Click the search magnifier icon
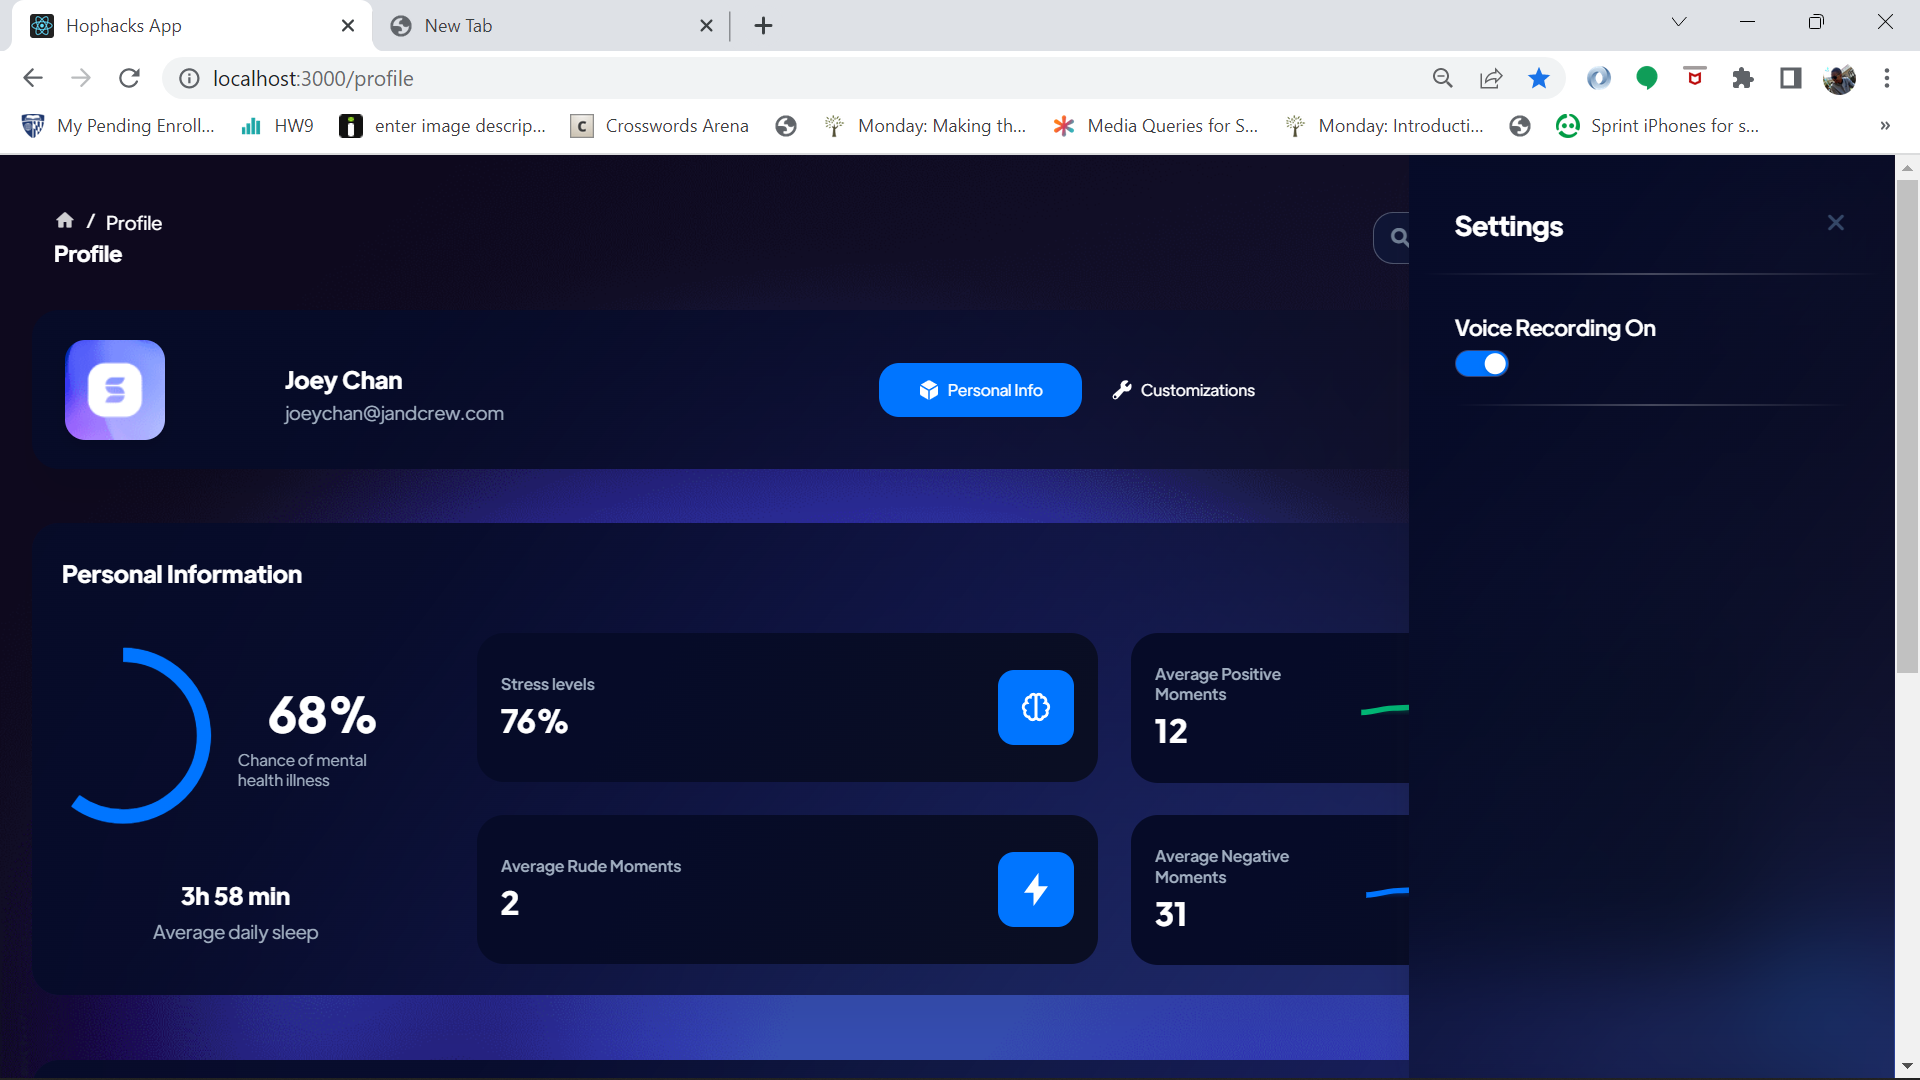The image size is (1920, 1080). pyautogui.click(x=1399, y=237)
